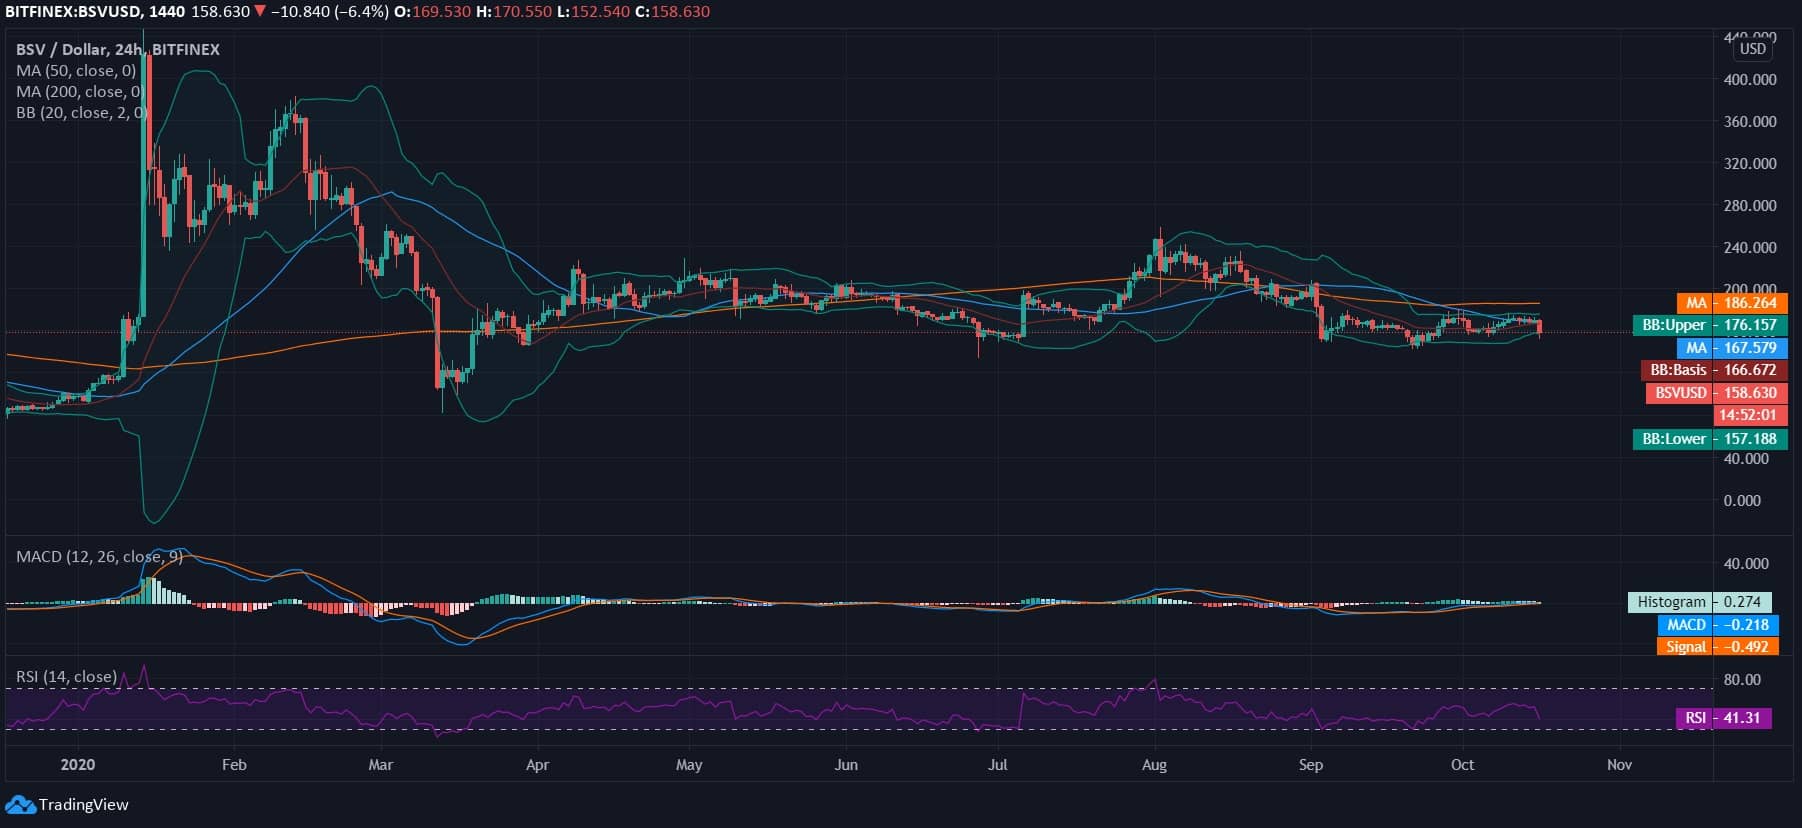Click the BSV / Dollar, 24h legend
This screenshot has width=1802, height=828.
pyautogui.click(x=118, y=49)
